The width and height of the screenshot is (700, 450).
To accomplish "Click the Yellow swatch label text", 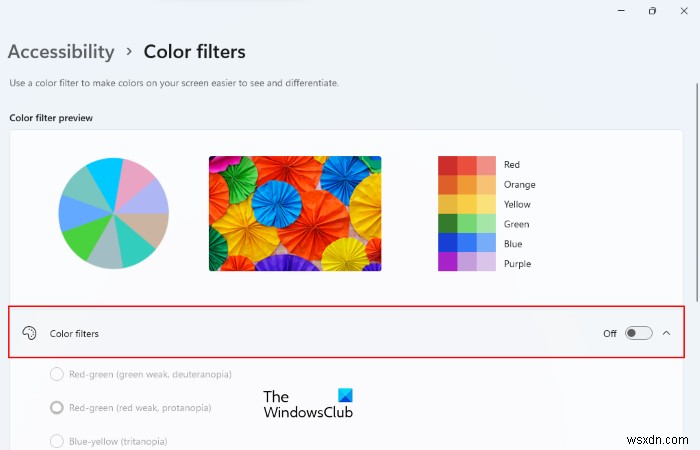I will pos(518,204).
